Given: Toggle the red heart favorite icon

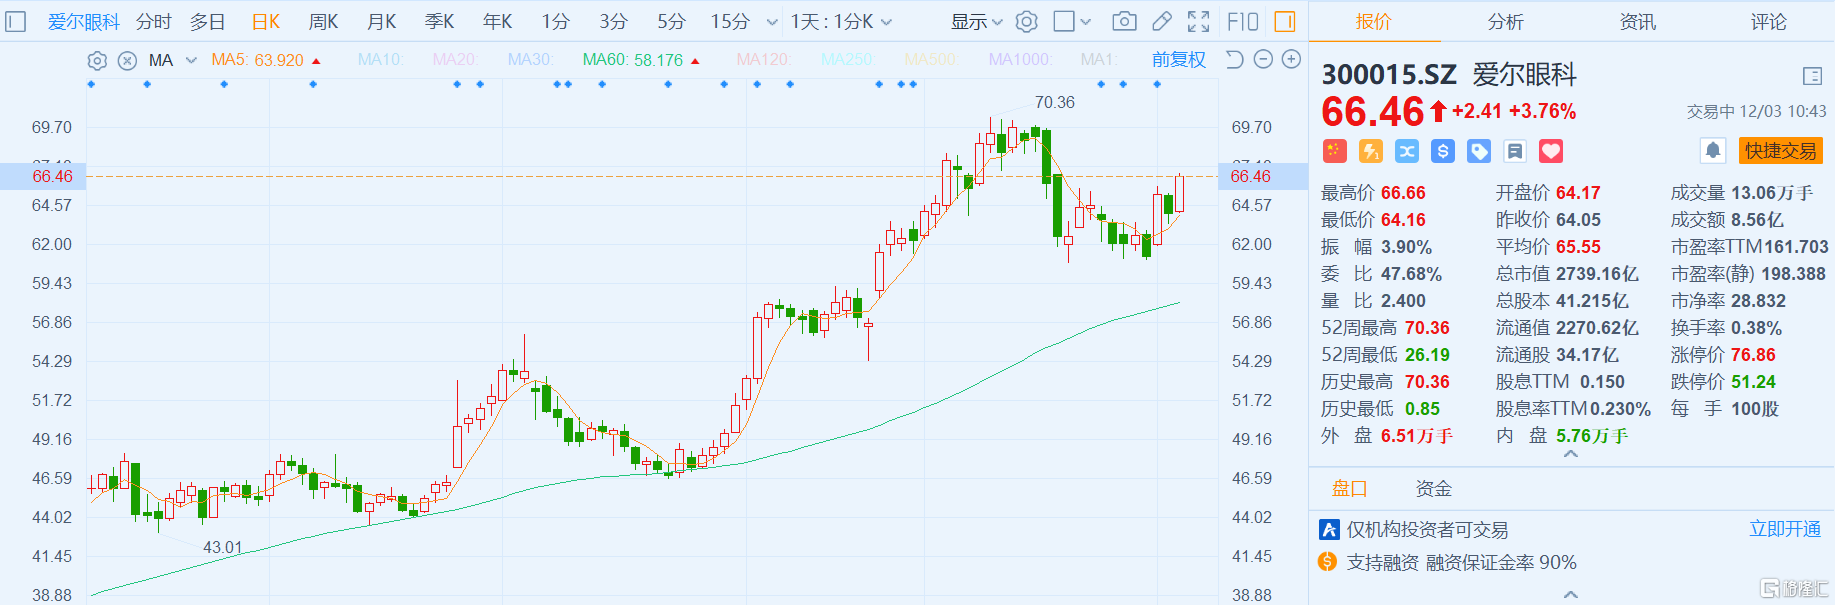Looking at the screenshot, I should tap(1551, 151).
